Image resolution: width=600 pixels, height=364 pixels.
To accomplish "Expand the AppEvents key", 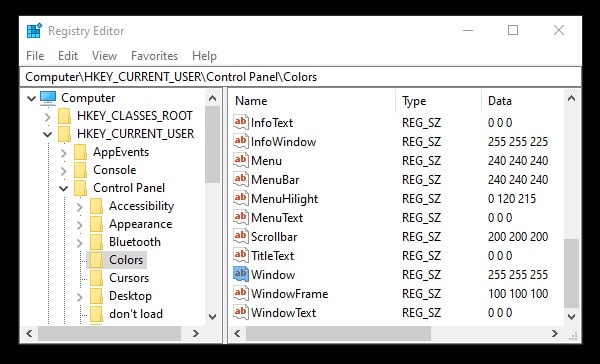I will pyautogui.click(x=64, y=152).
